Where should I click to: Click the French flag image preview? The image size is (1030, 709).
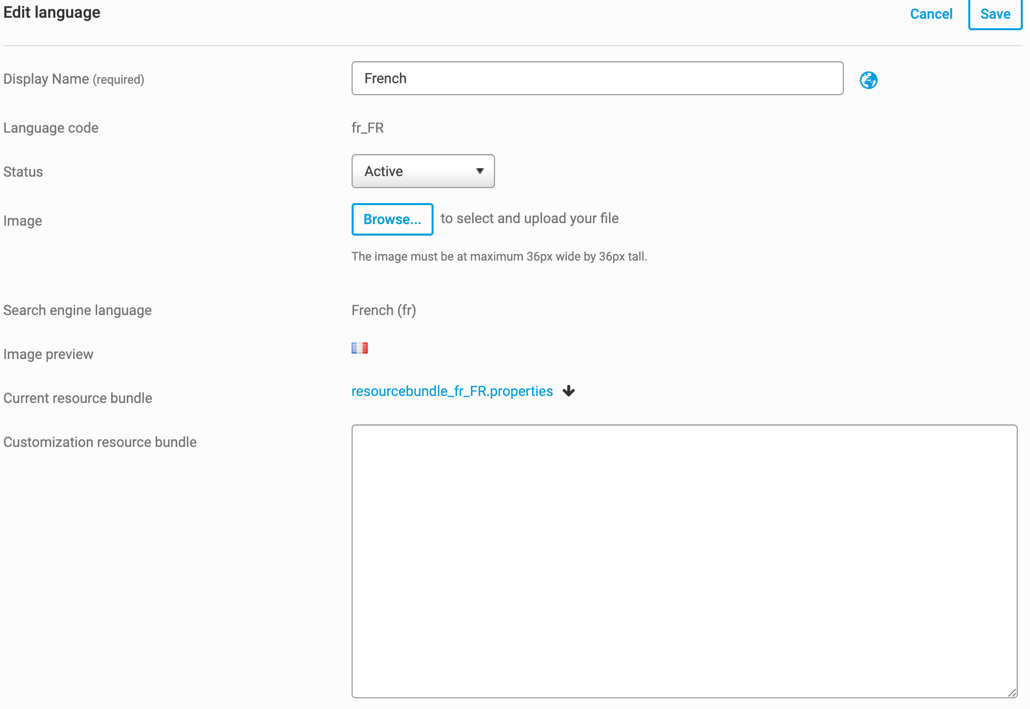[x=360, y=348]
